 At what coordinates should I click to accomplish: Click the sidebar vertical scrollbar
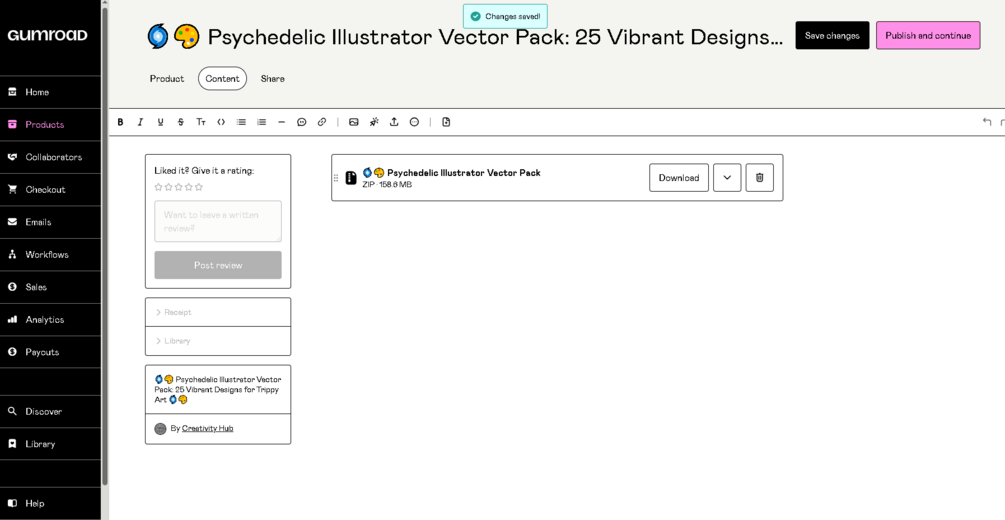[105, 244]
